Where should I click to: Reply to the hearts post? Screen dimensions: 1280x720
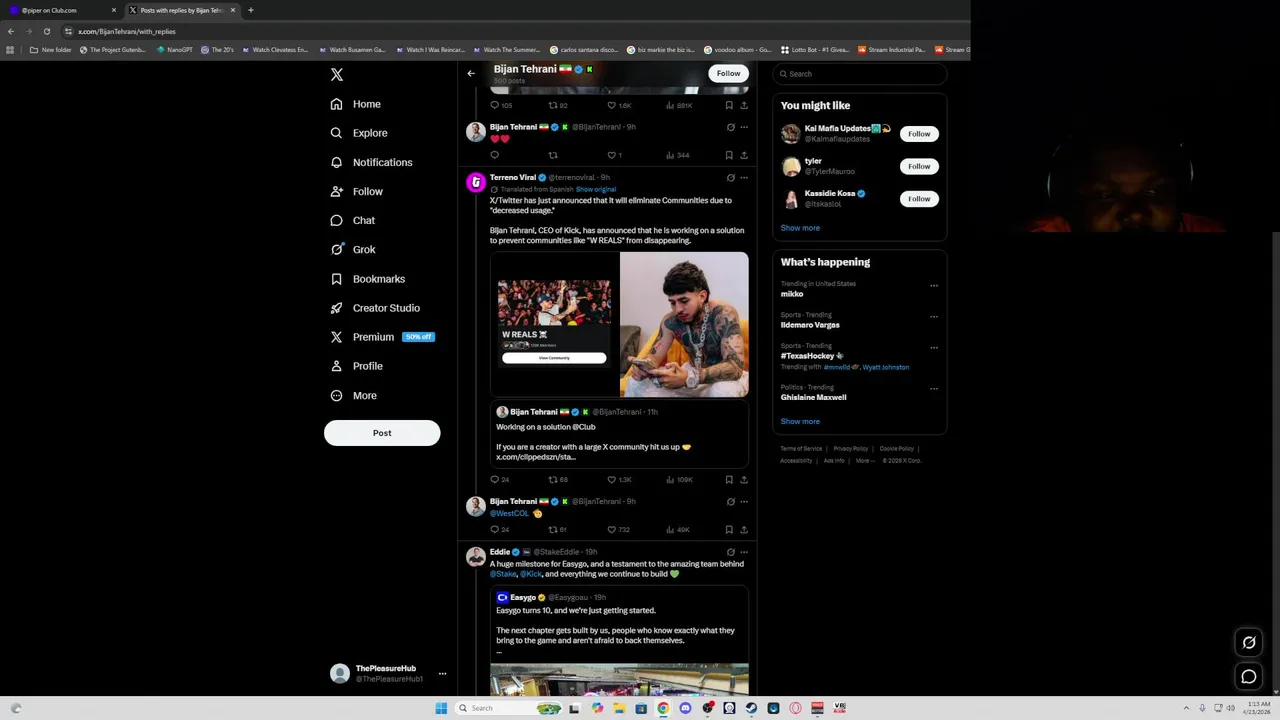(494, 155)
